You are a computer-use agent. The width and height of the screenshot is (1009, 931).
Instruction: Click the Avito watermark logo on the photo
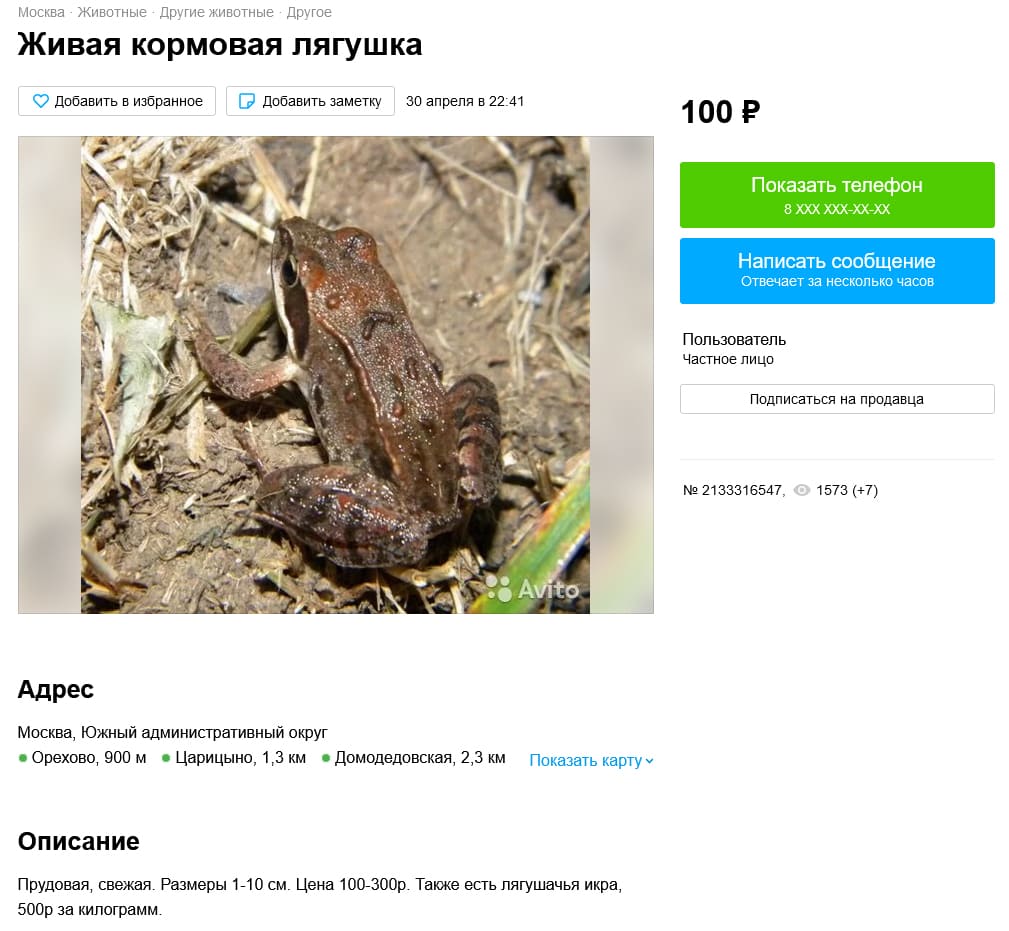(x=532, y=589)
